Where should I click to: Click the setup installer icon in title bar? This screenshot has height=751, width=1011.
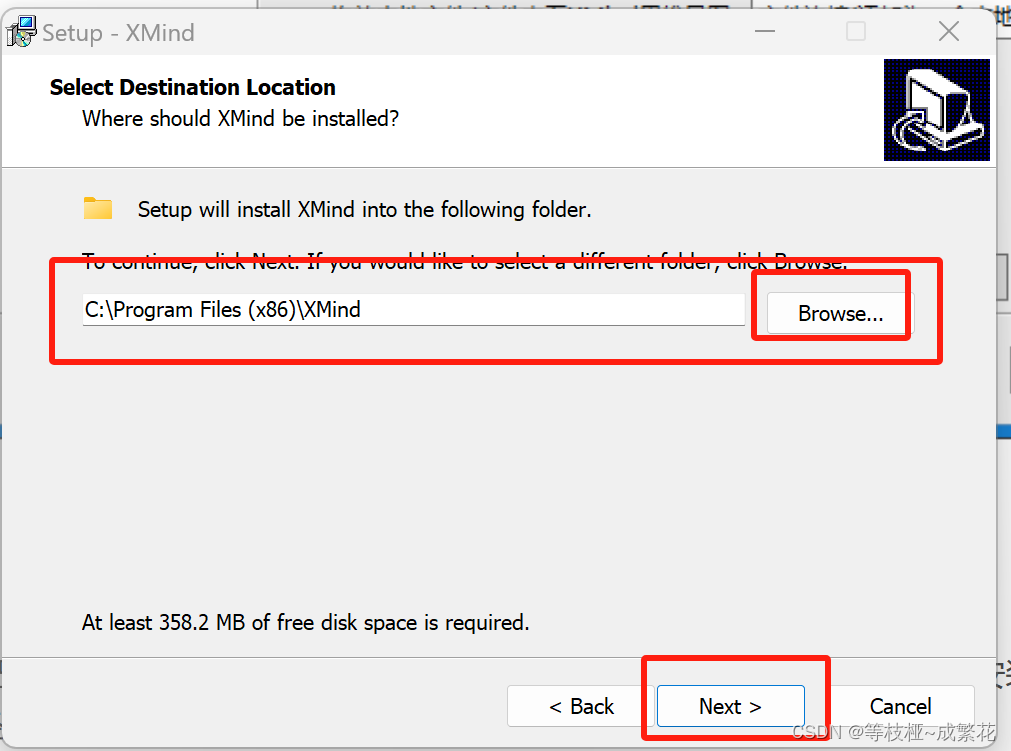(21, 32)
